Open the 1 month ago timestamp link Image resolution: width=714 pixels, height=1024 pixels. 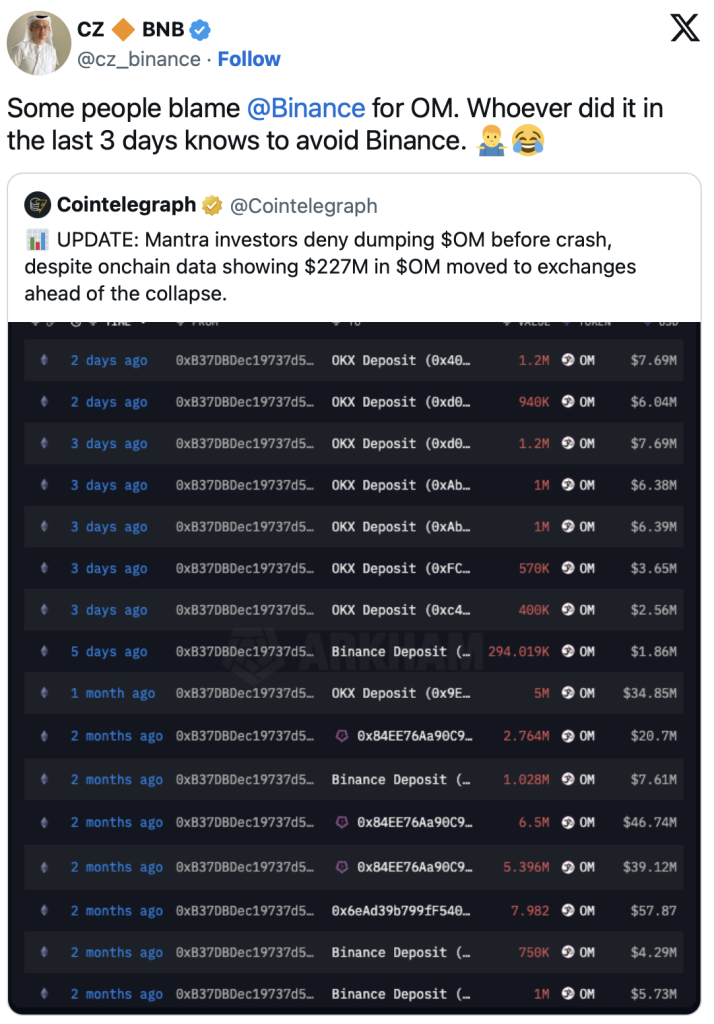tap(112, 693)
